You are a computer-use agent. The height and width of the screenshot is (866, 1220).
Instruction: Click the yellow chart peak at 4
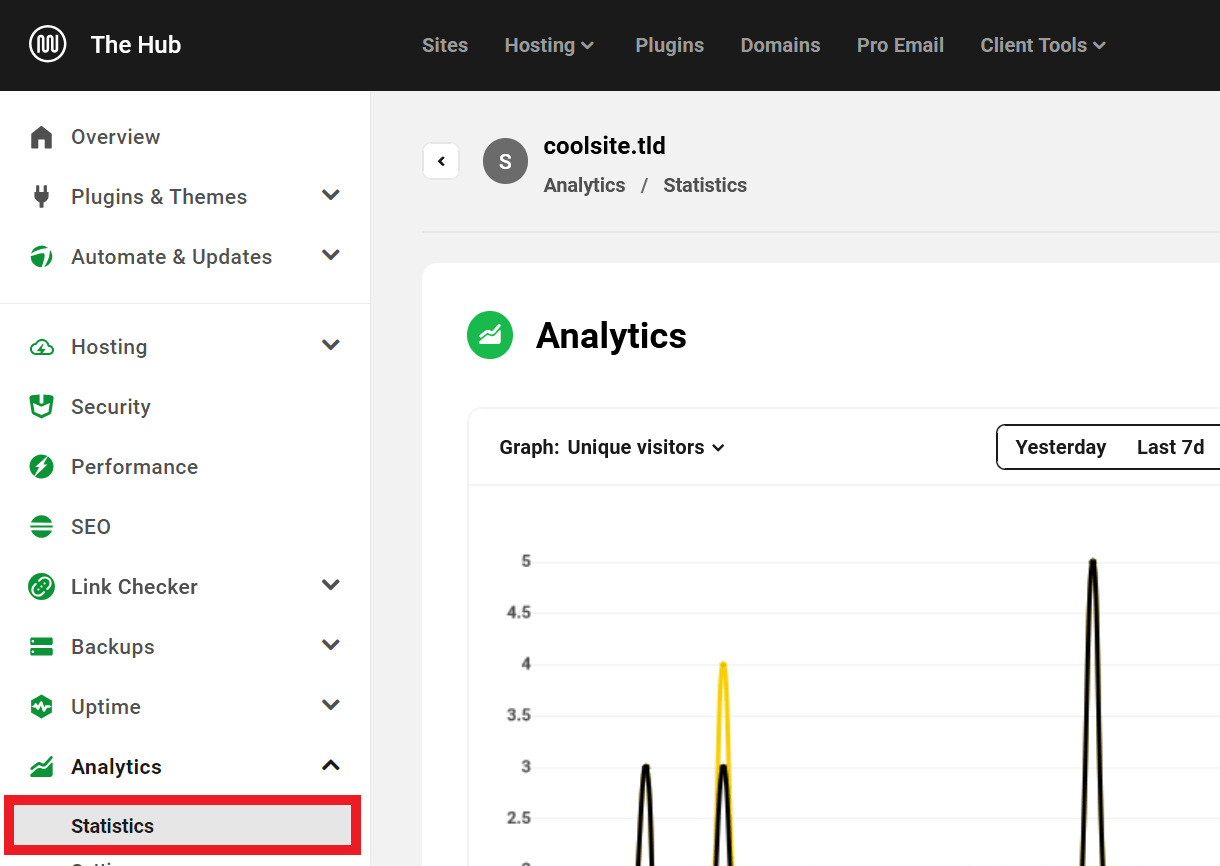tap(722, 665)
